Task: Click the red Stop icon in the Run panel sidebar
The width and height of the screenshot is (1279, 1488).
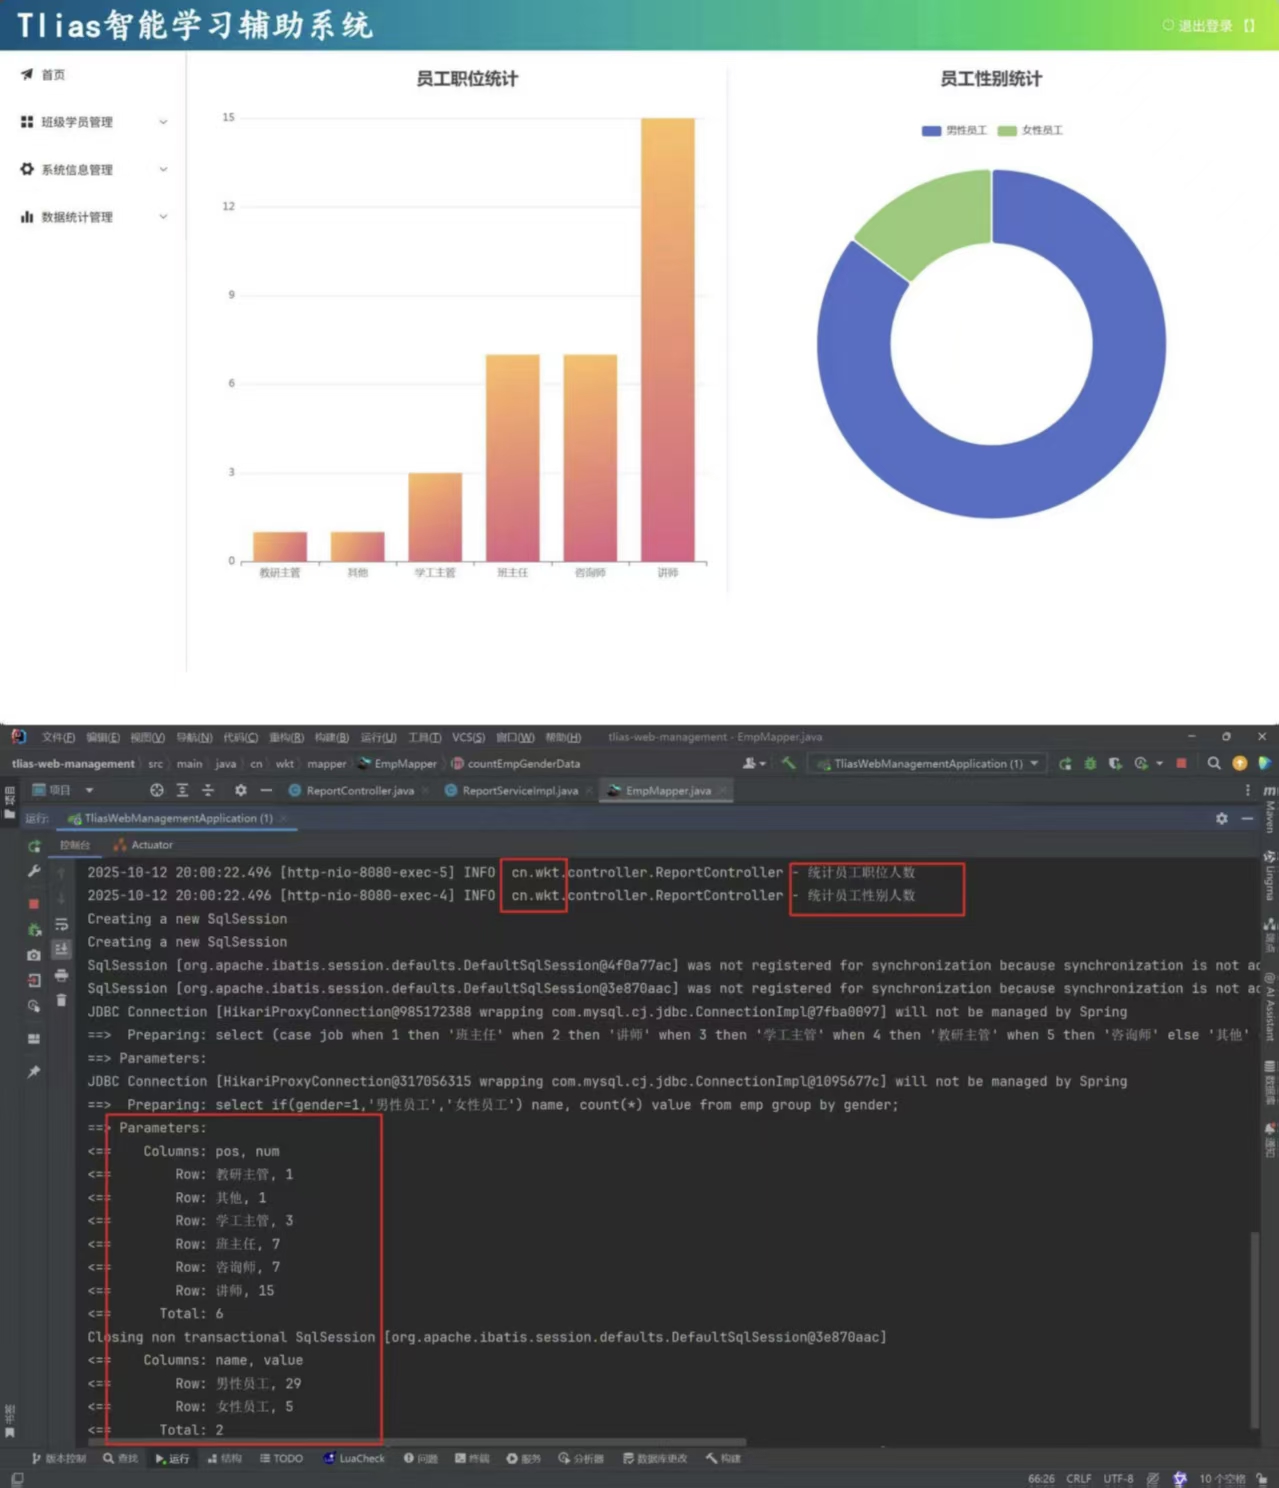Action: 34,903
